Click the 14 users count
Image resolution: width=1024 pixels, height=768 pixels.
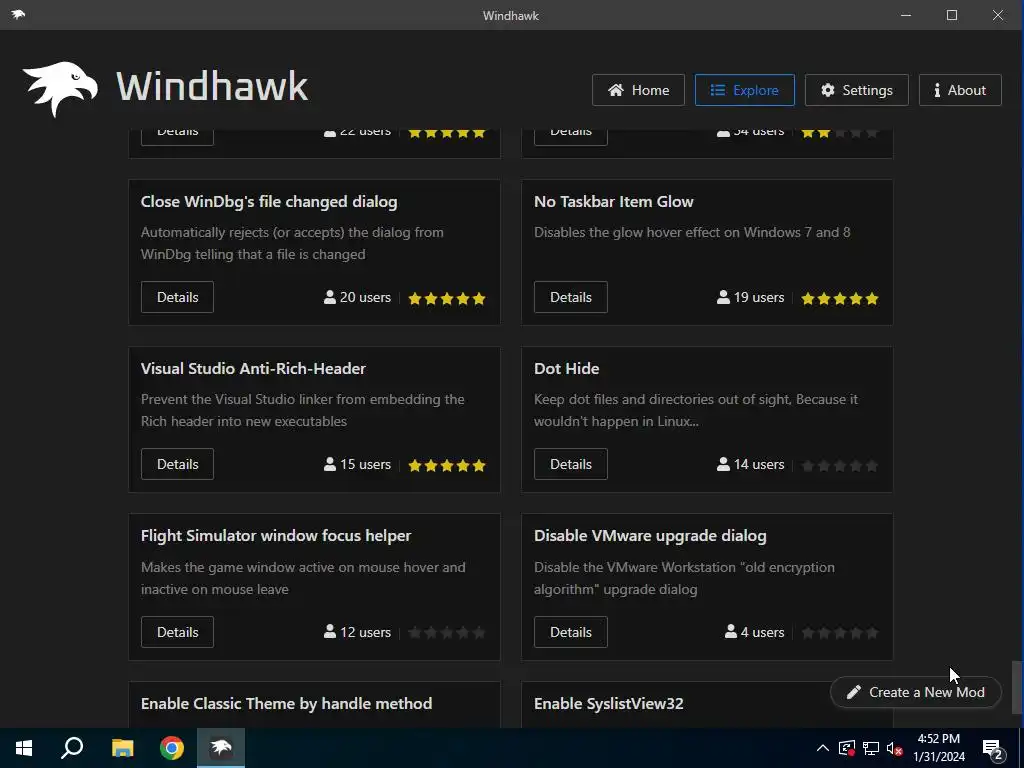click(x=750, y=464)
